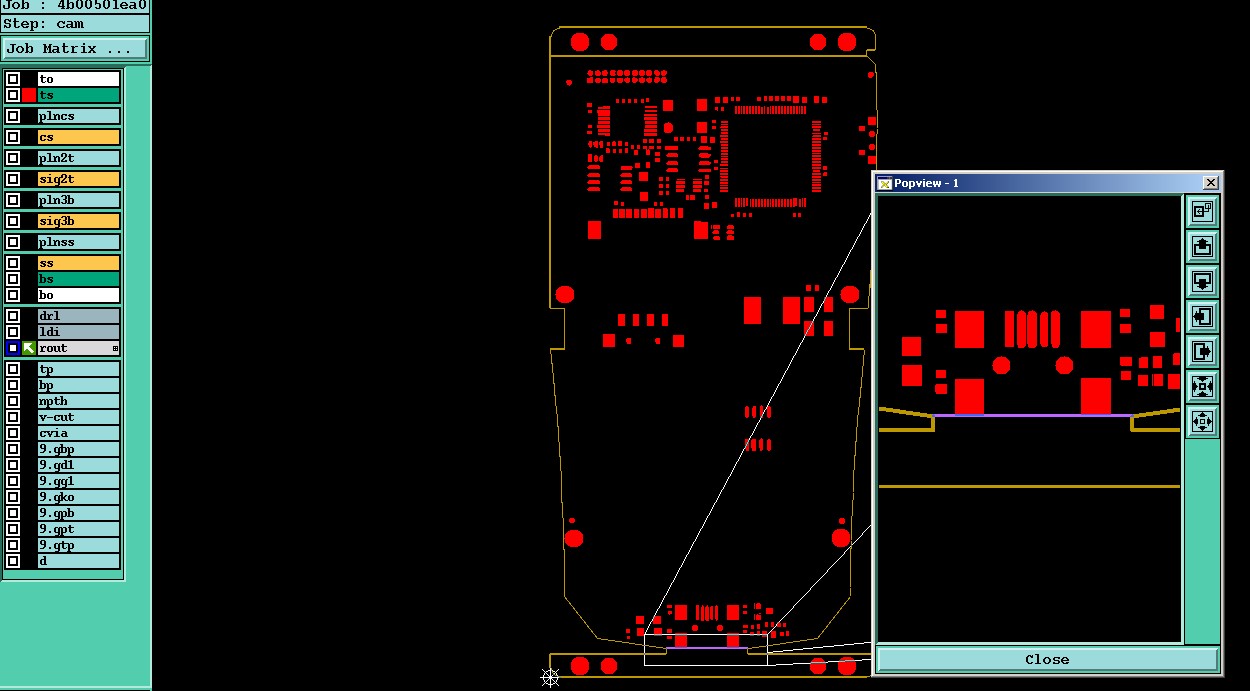Toggle display of the v-cut layer
1250x691 pixels.
[13, 417]
